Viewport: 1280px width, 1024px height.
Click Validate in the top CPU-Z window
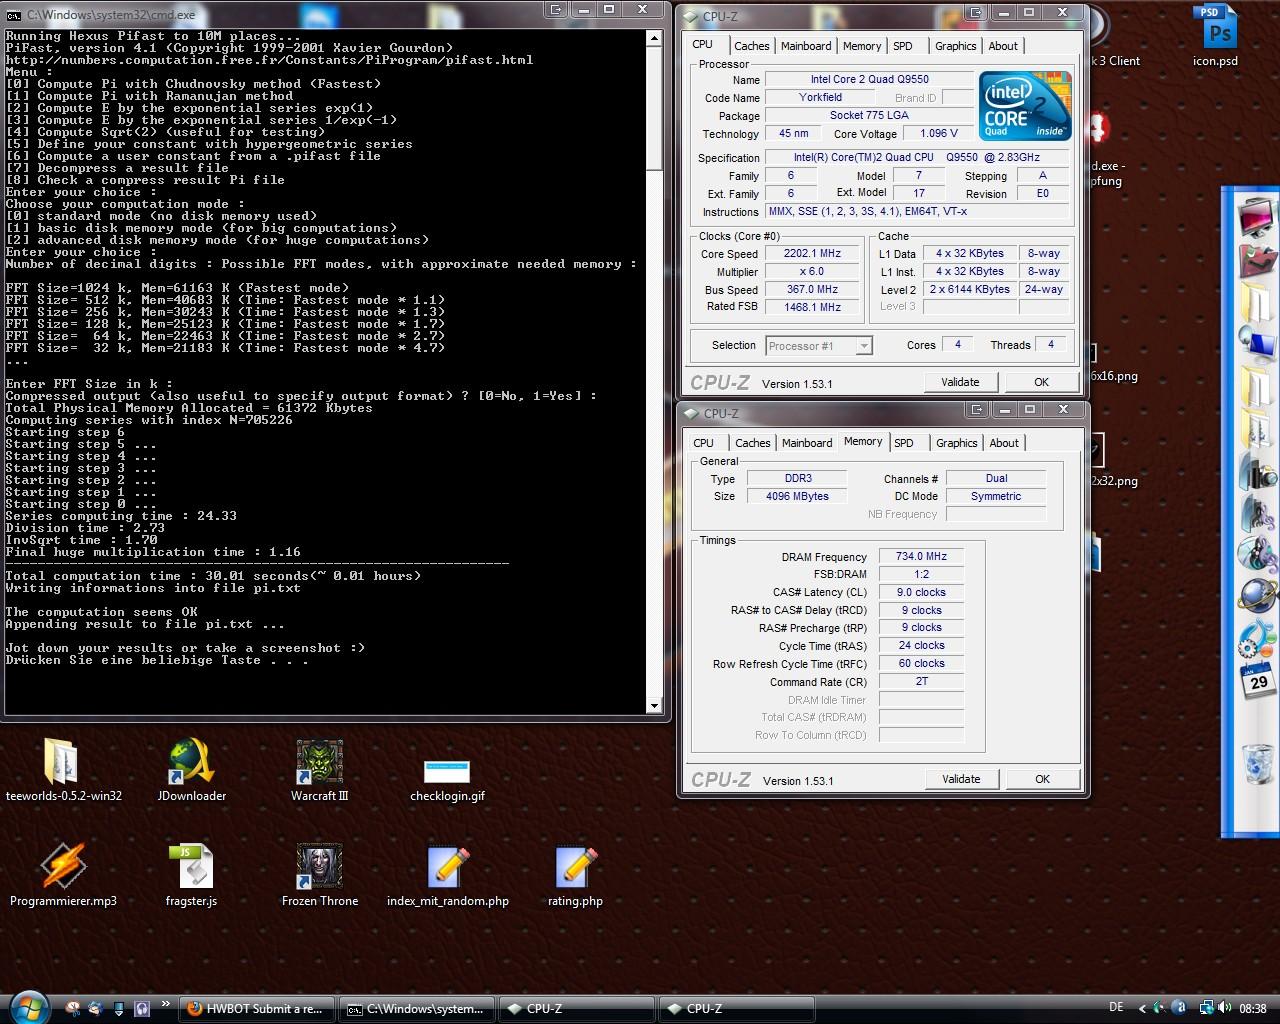[x=960, y=382]
